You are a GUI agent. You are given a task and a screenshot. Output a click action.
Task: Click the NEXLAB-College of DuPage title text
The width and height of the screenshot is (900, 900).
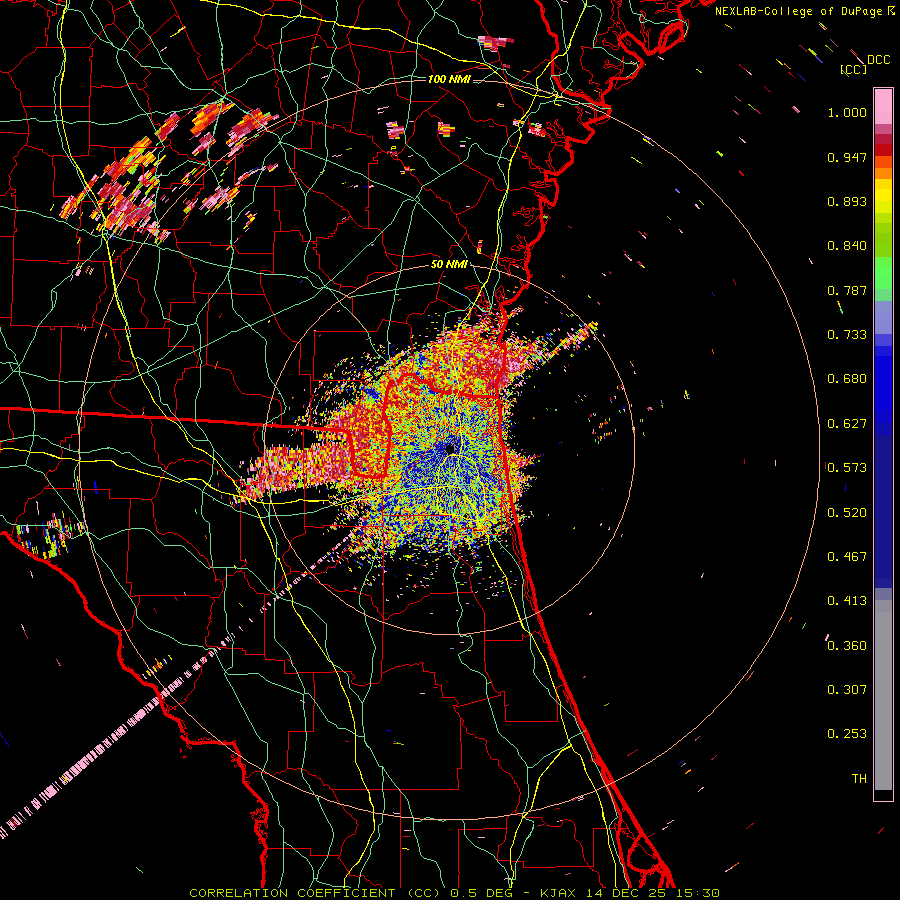pyautogui.click(x=798, y=11)
